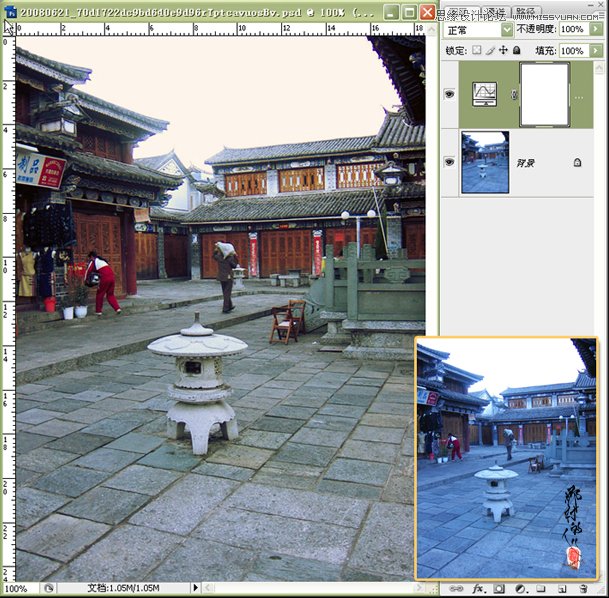This screenshot has height=598, width=609.
Task: Switch to the 通道 channels tab
Action: click(x=494, y=12)
